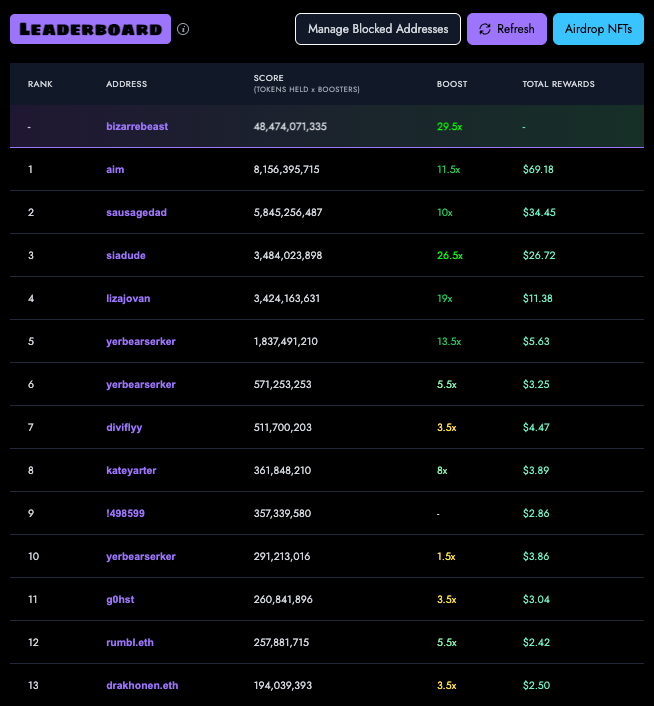Viewport: 654px width, 706px height.
Task: Open the aim address link
Action: pyautogui.click(x=115, y=170)
